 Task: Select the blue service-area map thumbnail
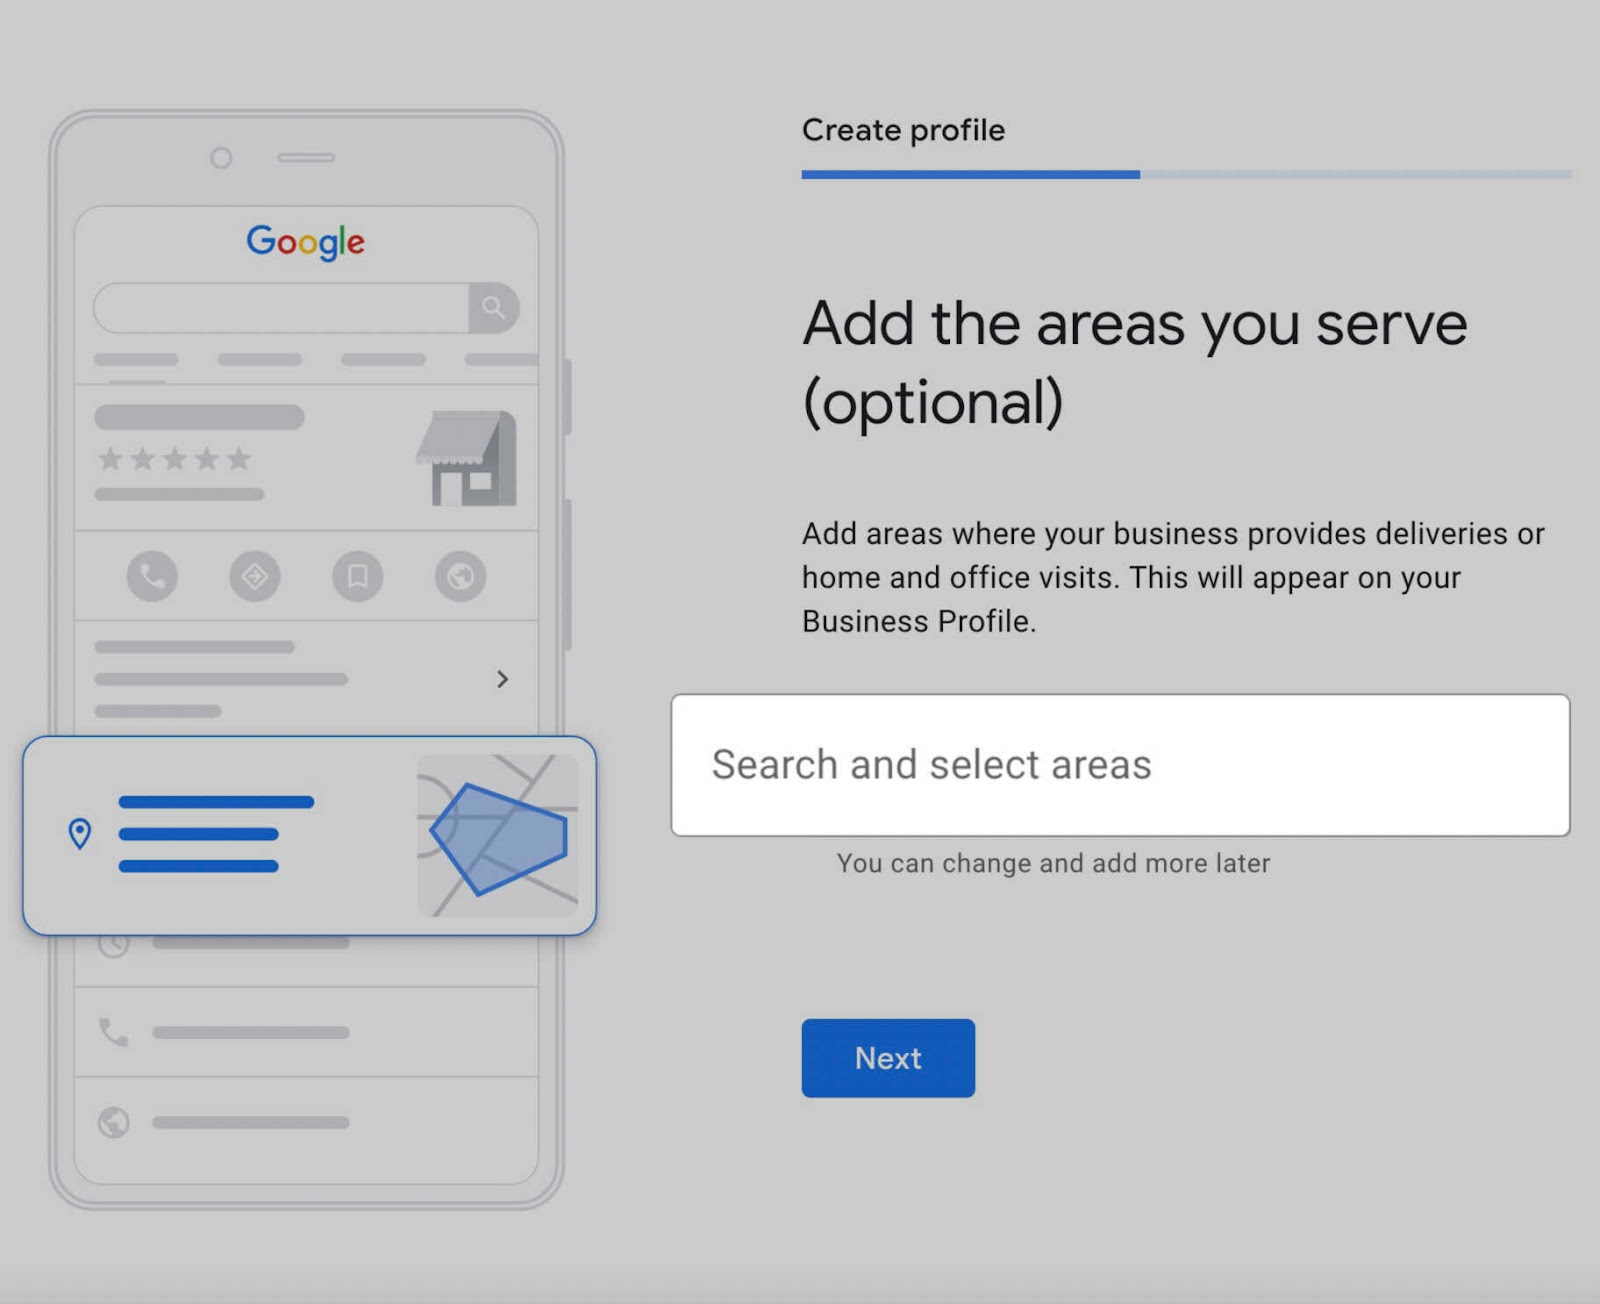tap(497, 835)
